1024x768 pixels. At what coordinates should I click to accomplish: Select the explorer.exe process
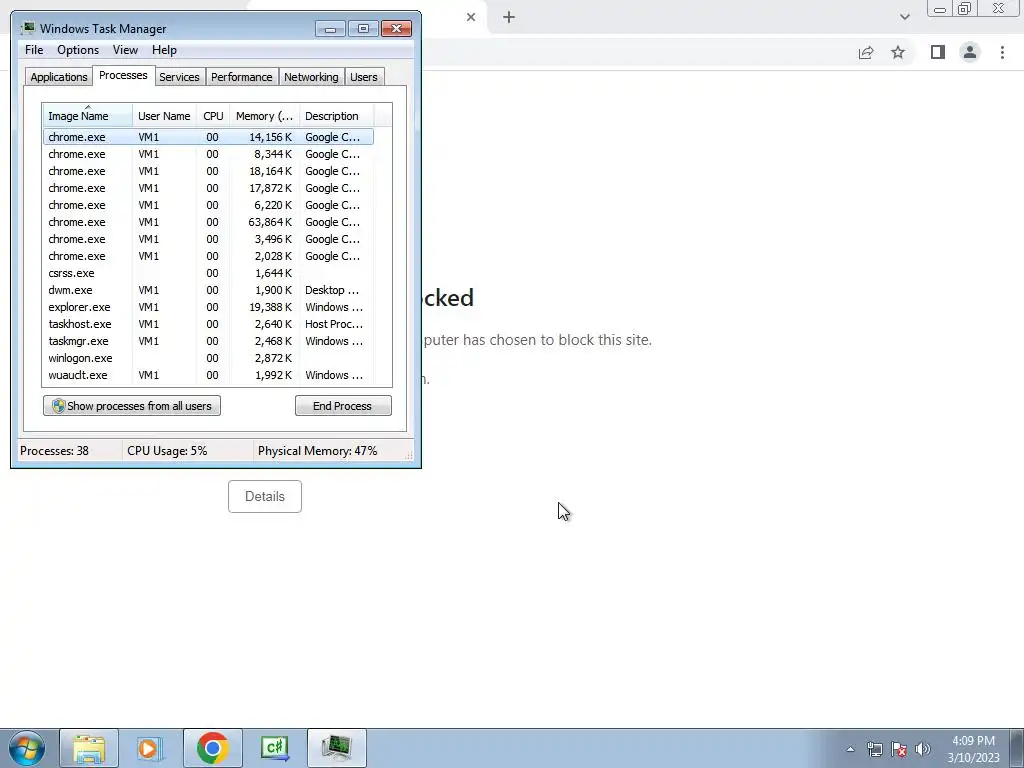(208, 307)
